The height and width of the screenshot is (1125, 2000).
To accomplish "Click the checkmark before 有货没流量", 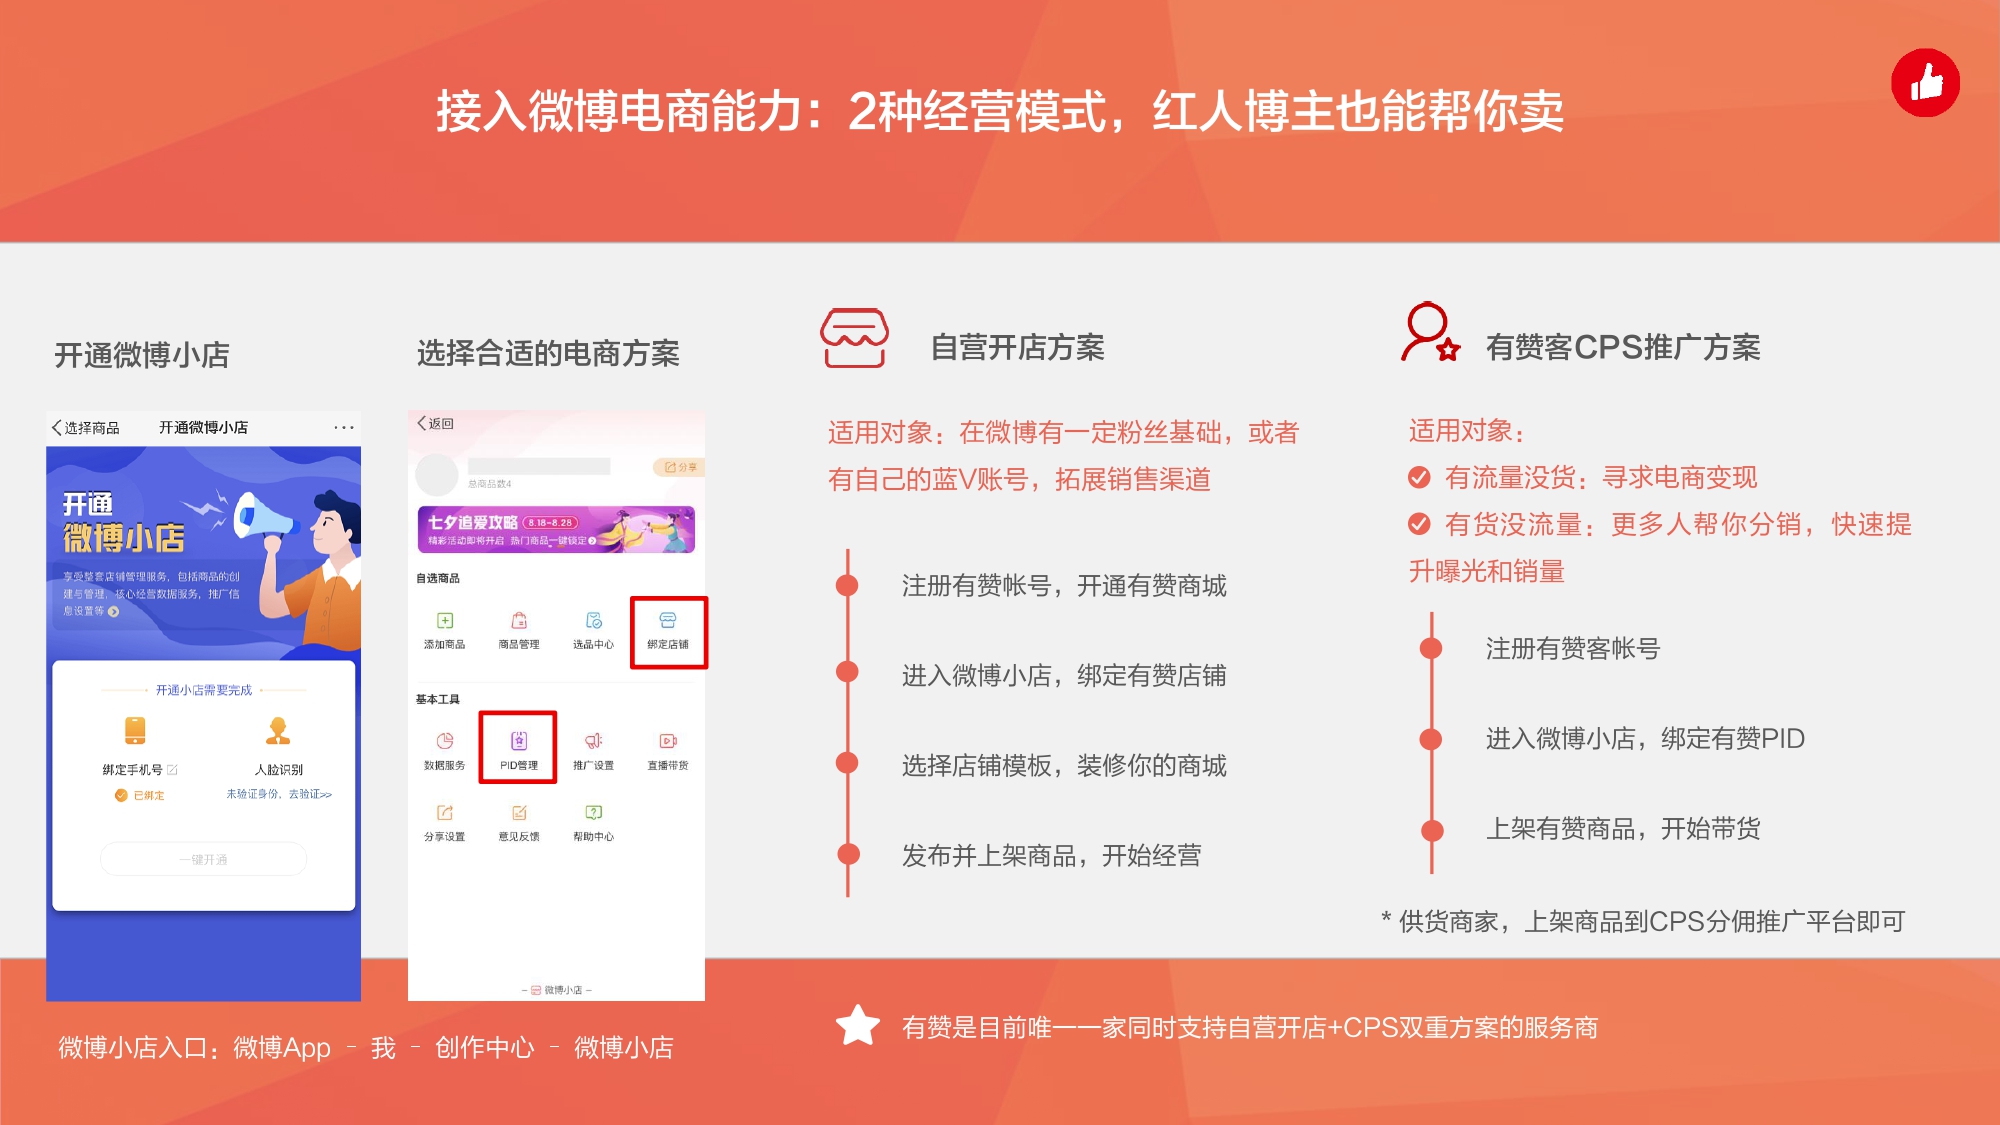I will (x=1419, y=523).
